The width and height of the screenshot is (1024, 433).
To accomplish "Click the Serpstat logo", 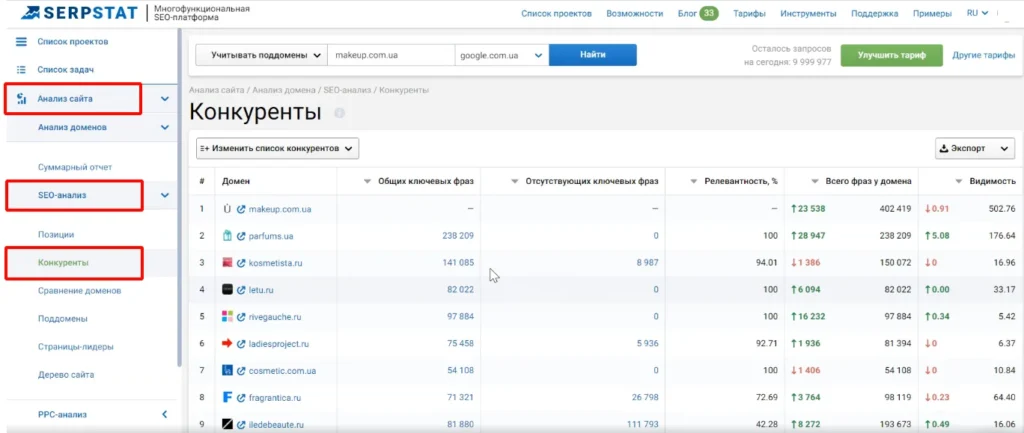I will click(x=80, y=12).
